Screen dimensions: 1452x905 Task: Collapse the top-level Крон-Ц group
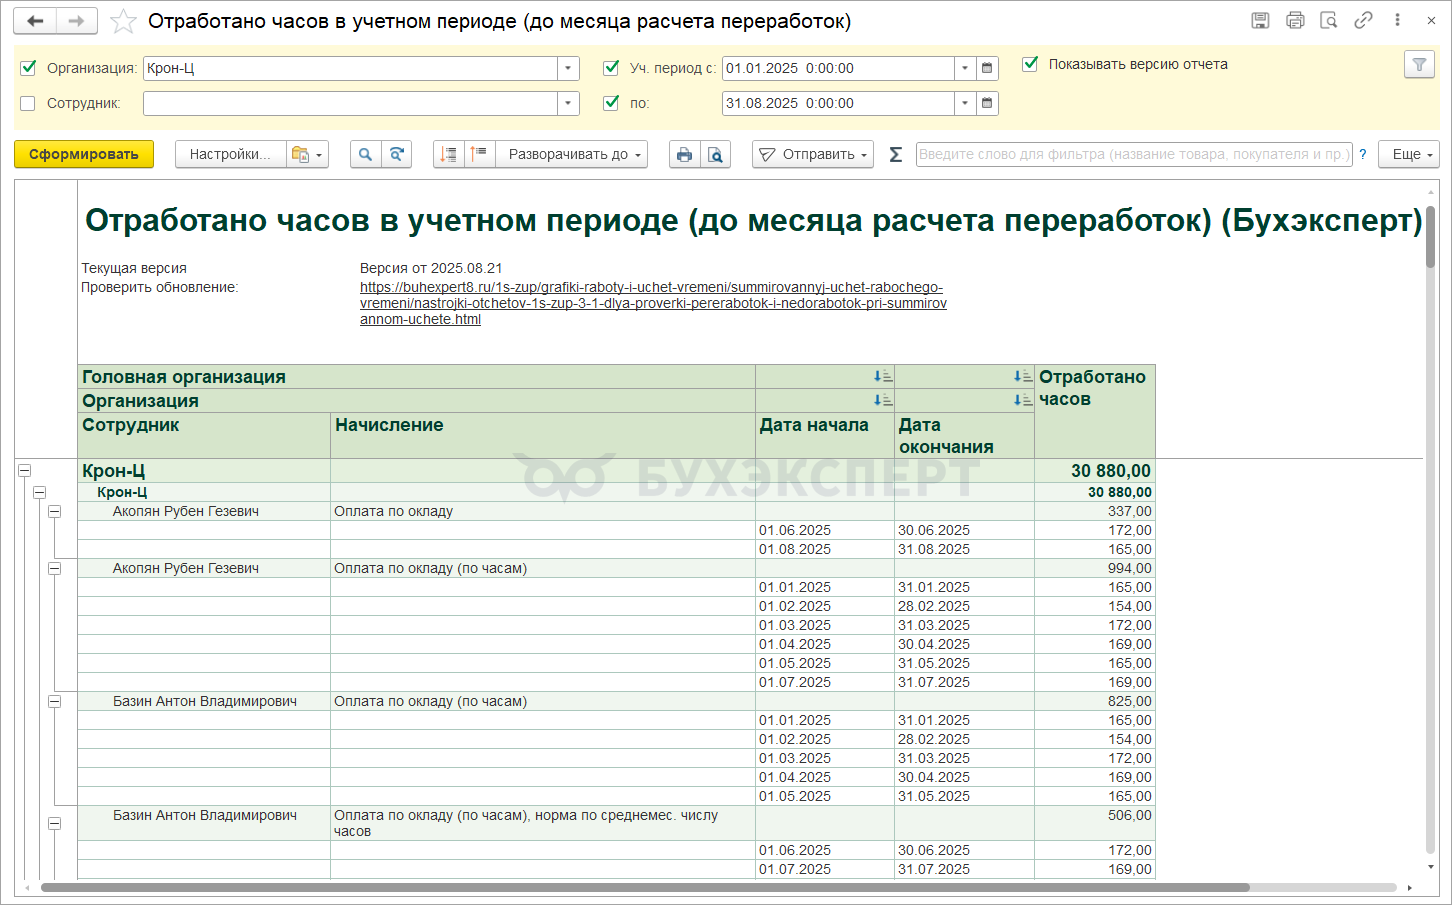(x=24, y=470)
